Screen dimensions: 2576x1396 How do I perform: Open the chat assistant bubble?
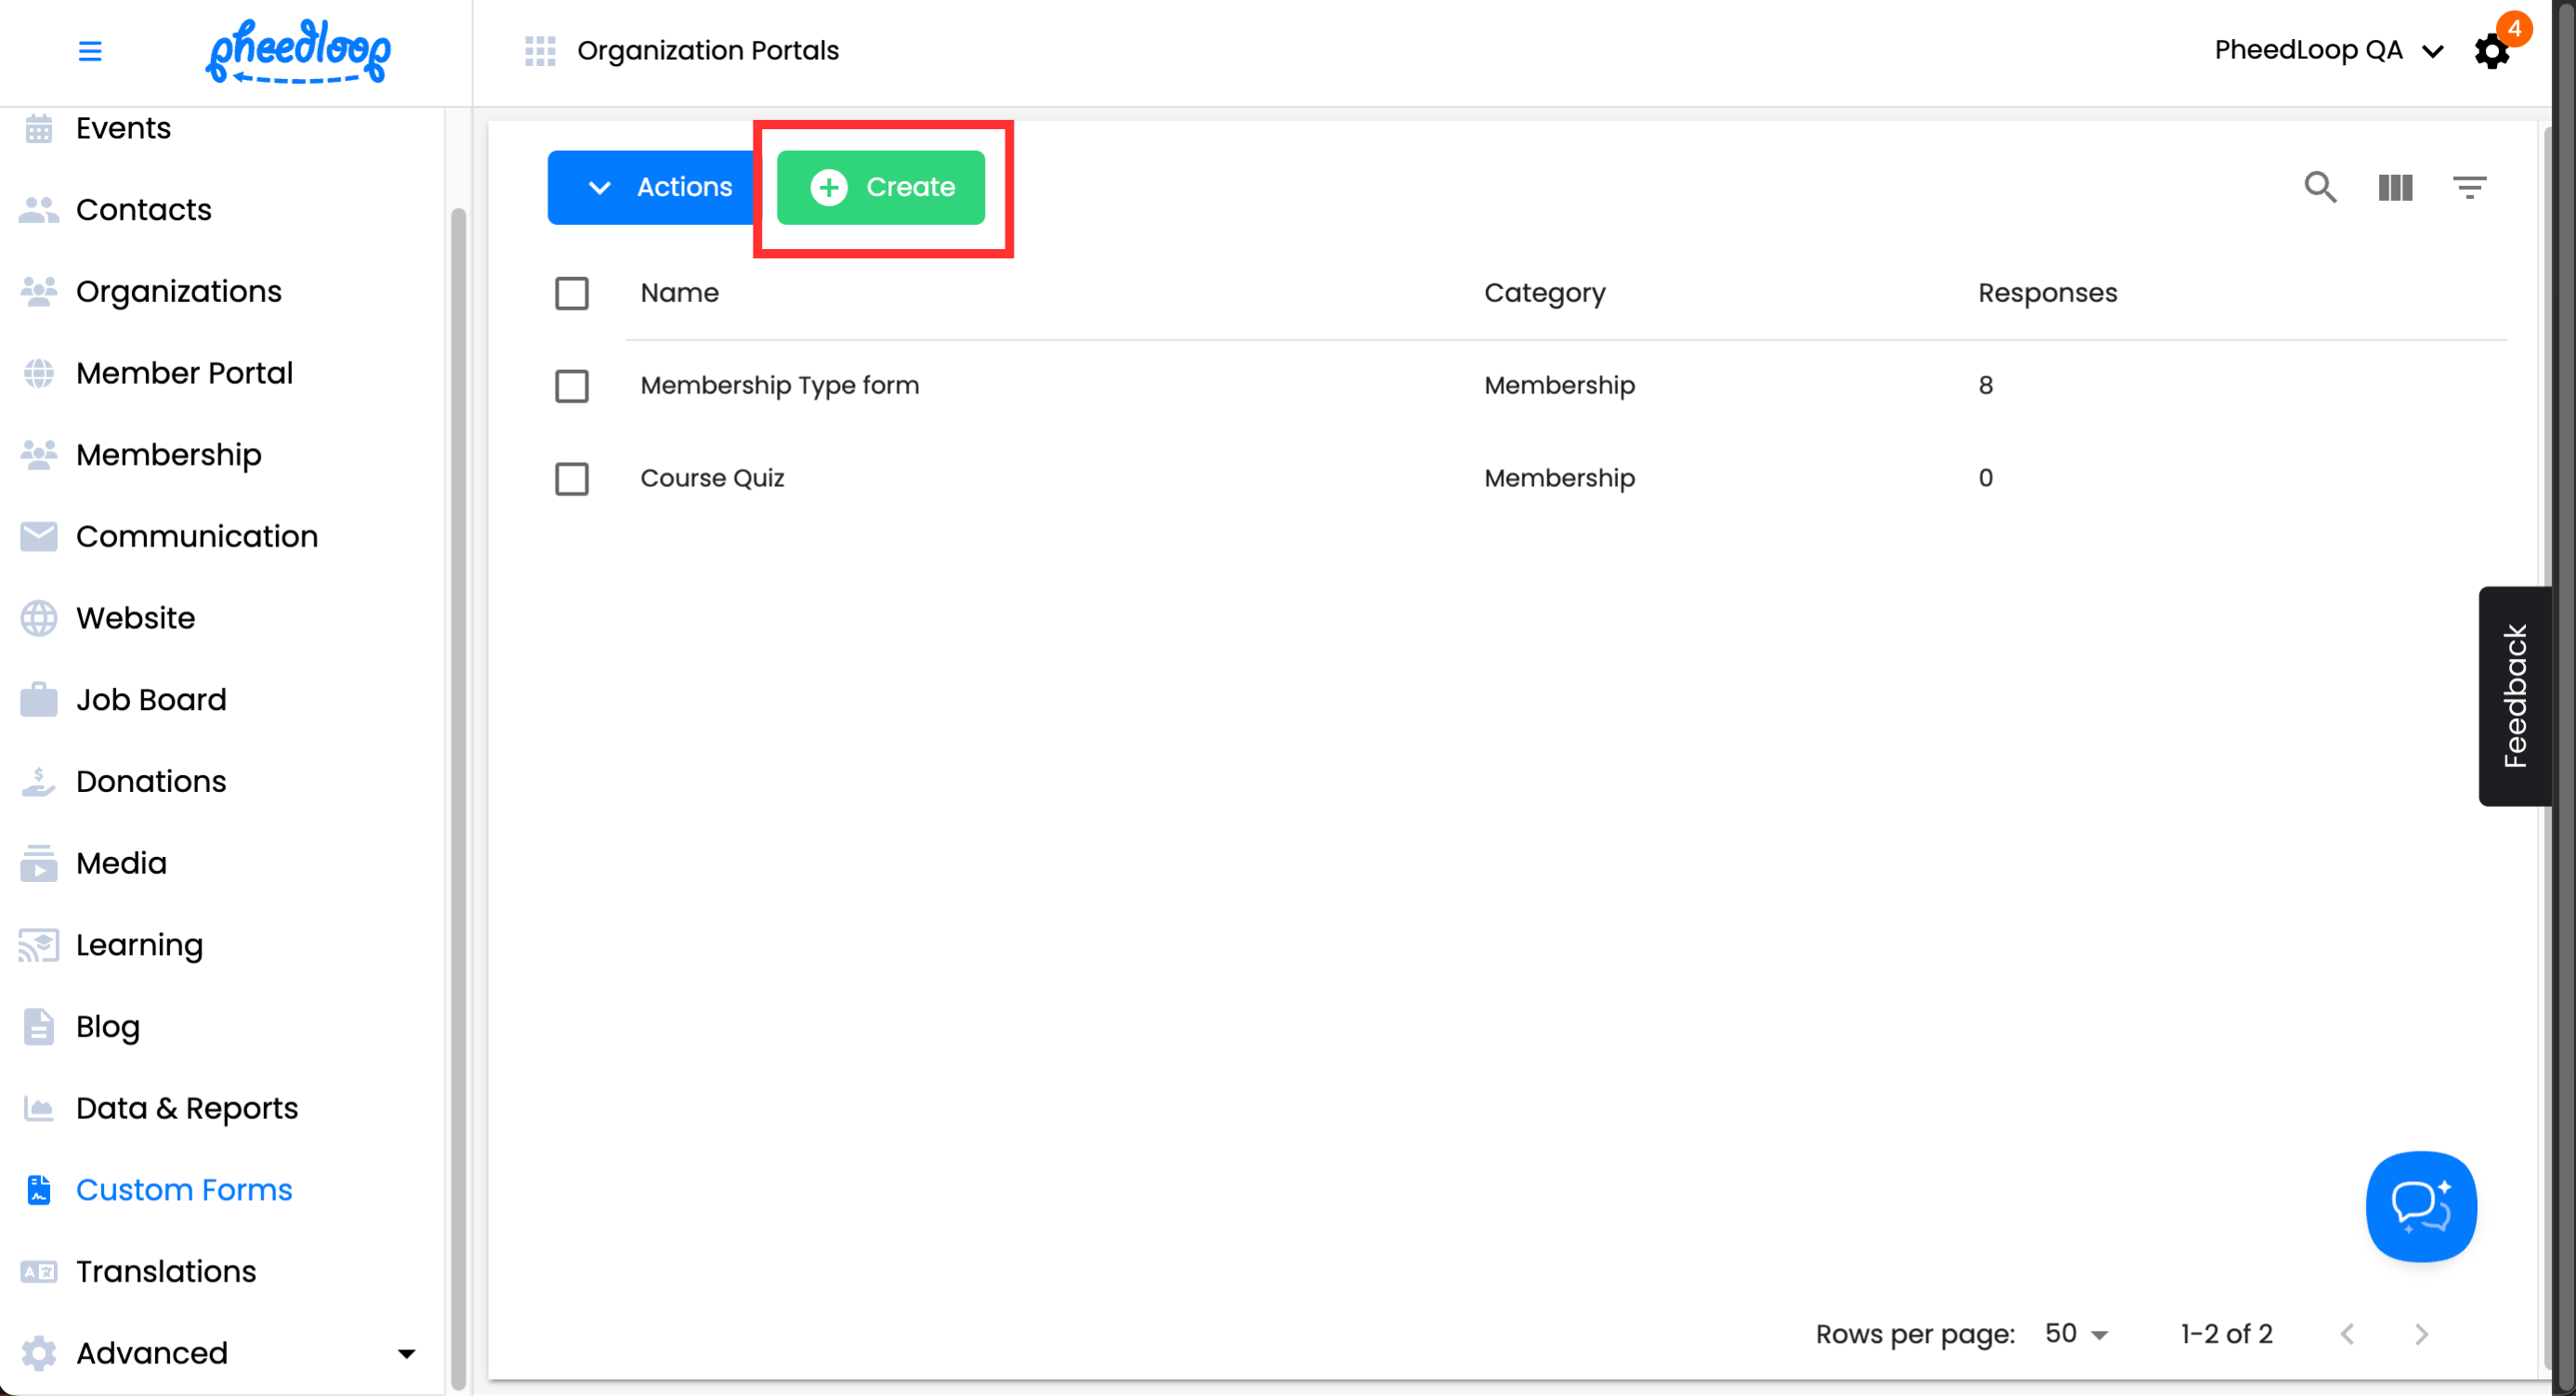point(2420,1206)
